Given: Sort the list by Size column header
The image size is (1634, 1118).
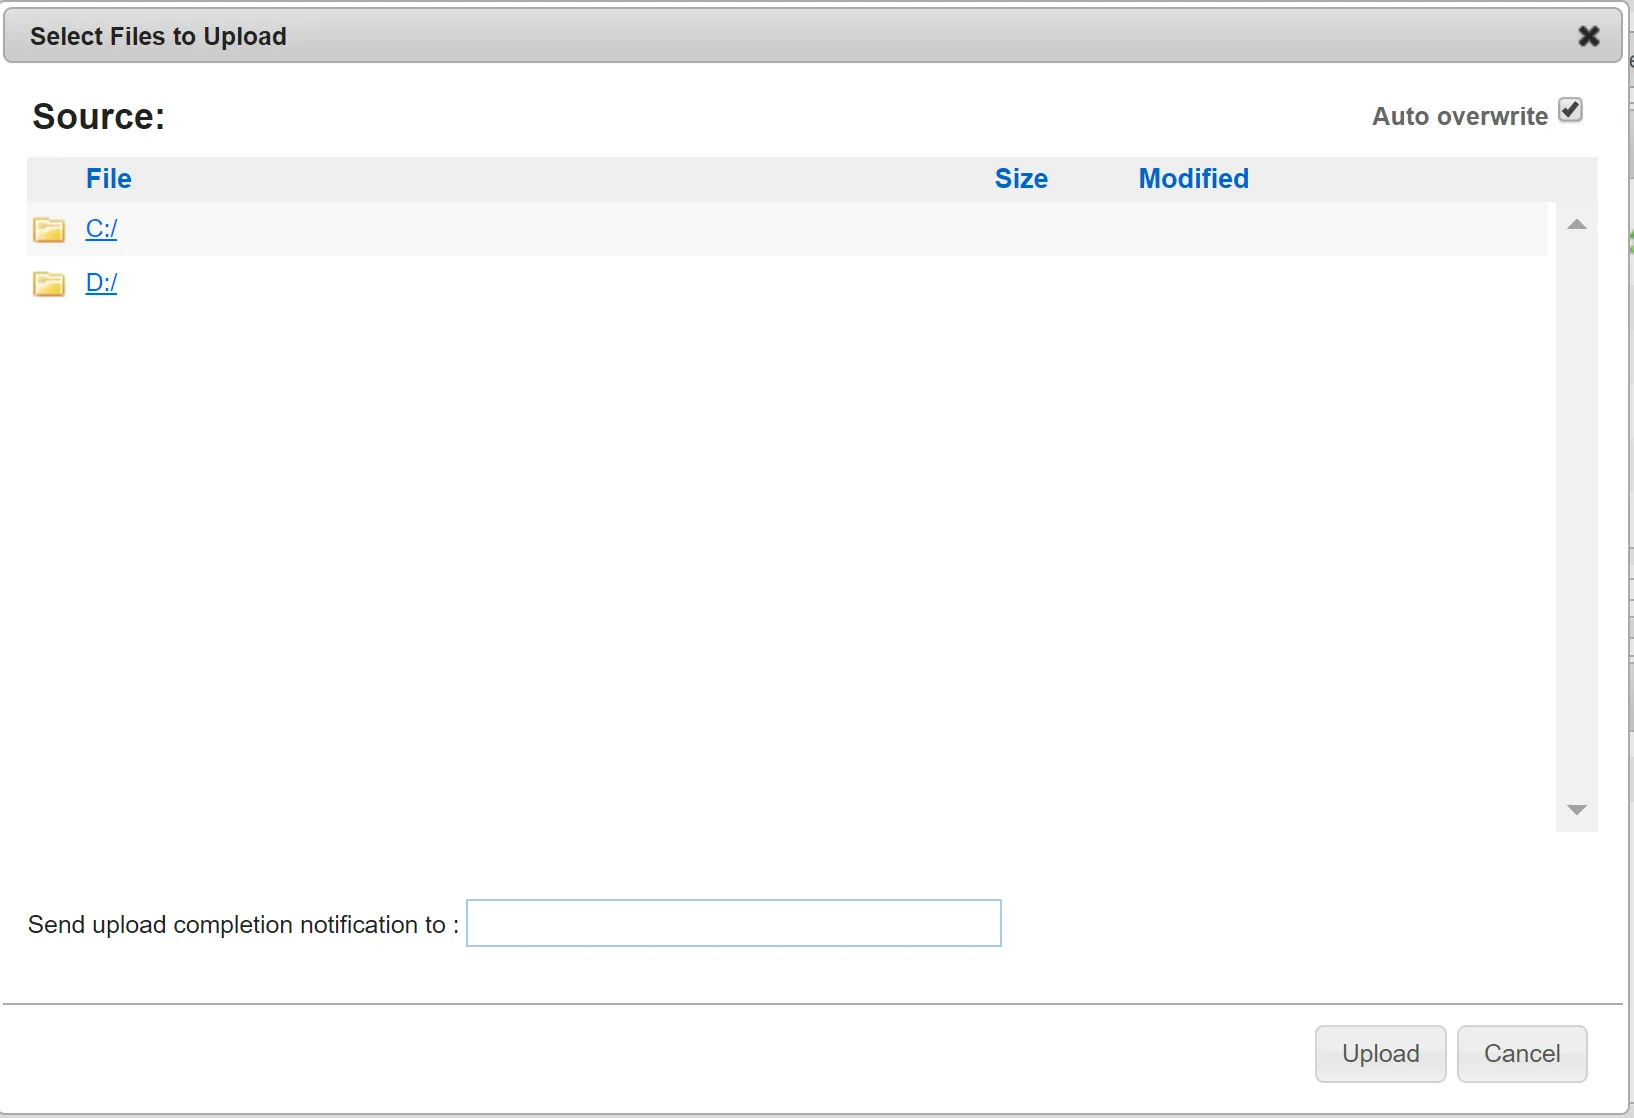Looking at the screenshot, I should click(1021, 179).
